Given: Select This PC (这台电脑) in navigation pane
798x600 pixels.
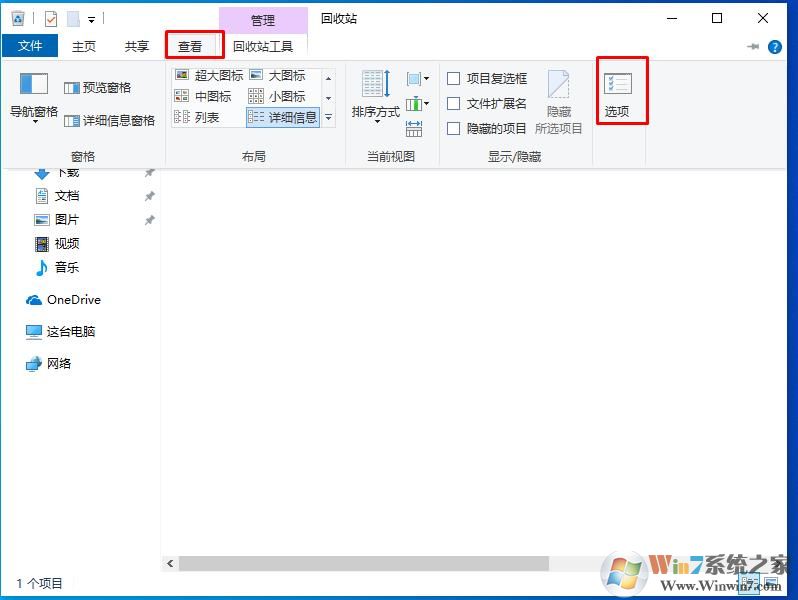Looking at the screenshot, I should click(60, 332).
